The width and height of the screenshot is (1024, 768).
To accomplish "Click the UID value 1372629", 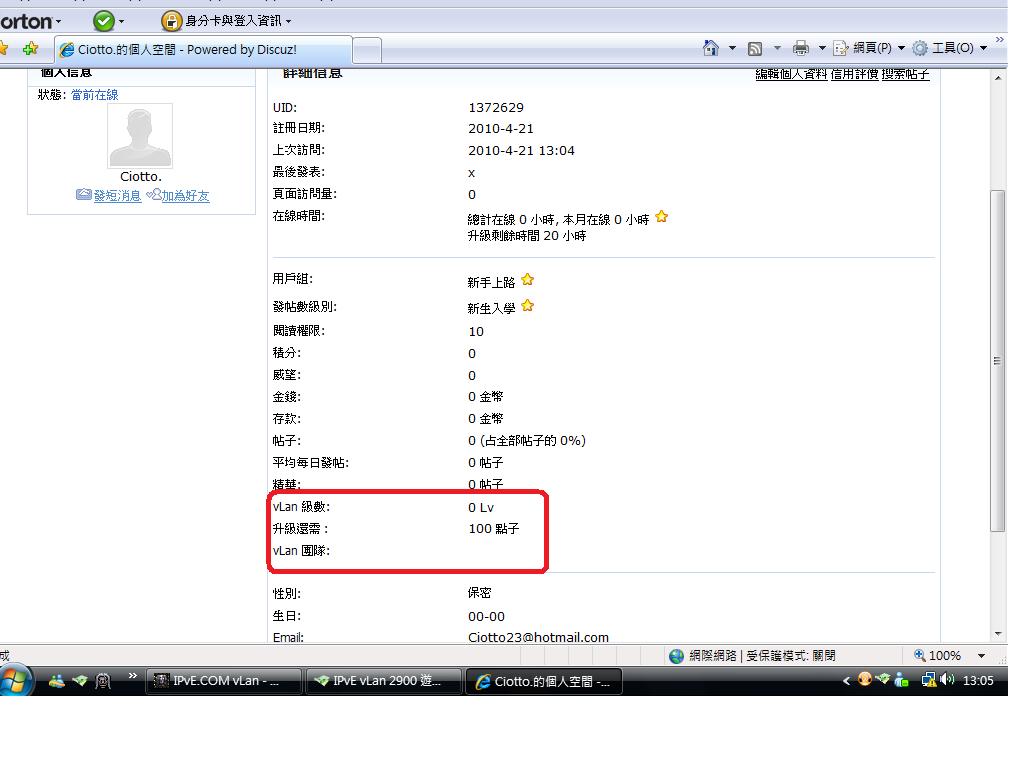I will [496, 108].
